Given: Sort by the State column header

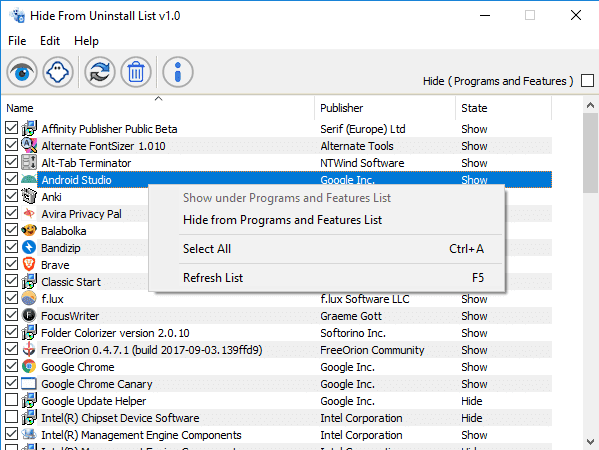Looking at the screenshot, I should [503, 108].
